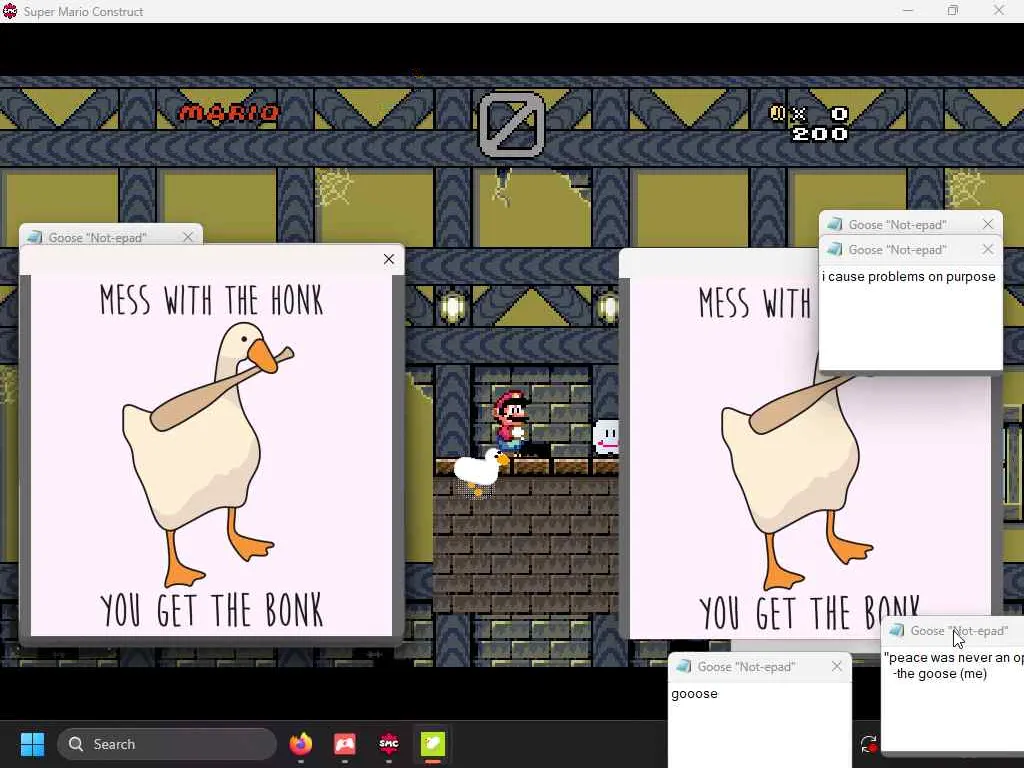Close the Goose Not-epad behind the left meme

(188, 237)
